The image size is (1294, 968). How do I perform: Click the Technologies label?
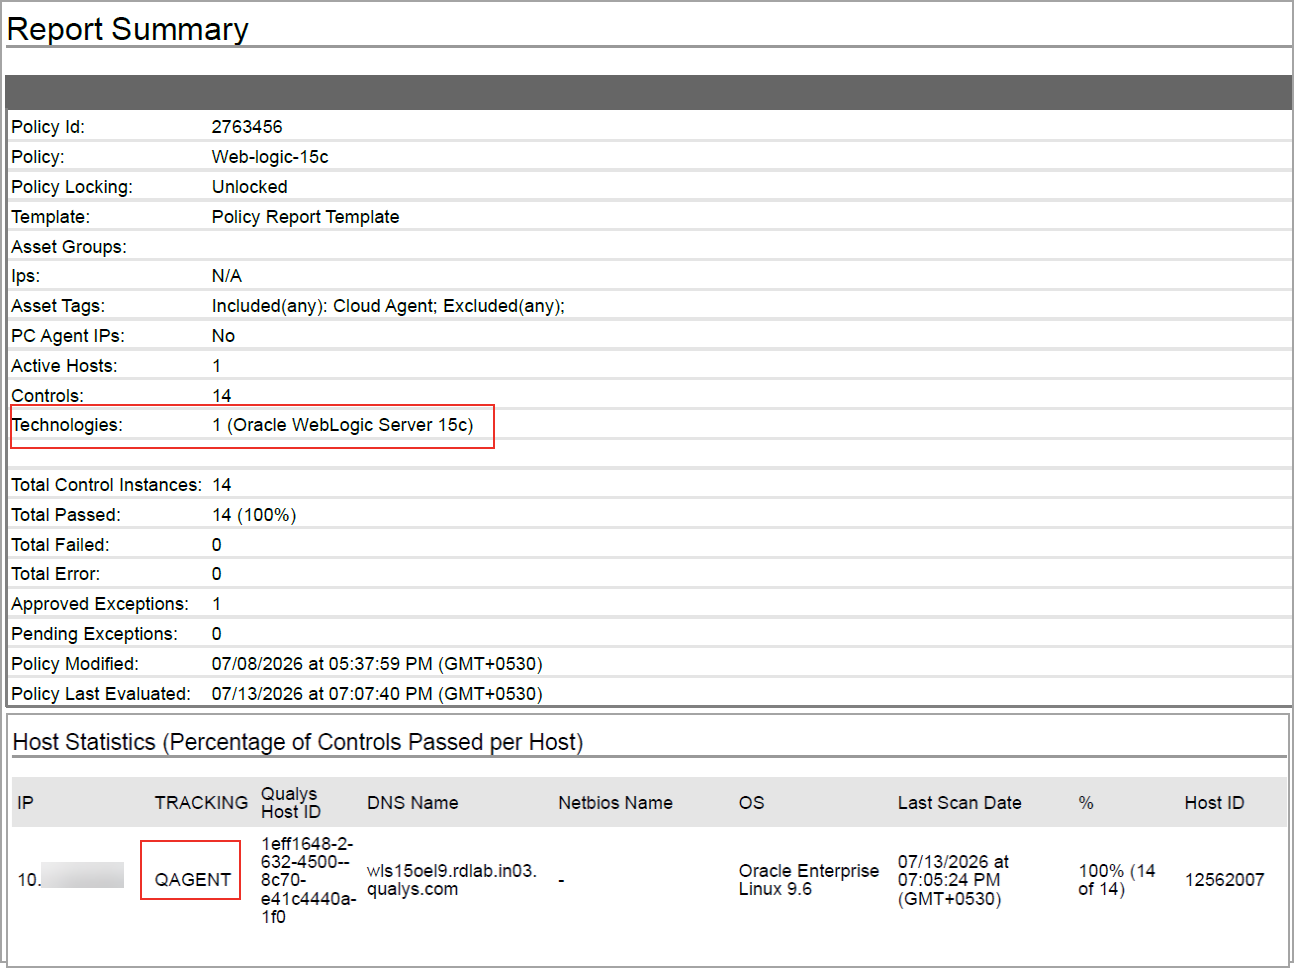tap(67, 425)
